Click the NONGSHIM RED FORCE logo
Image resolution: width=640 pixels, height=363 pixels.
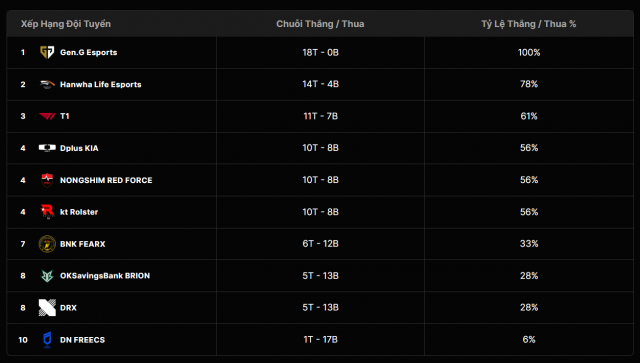tap(47, 180)
